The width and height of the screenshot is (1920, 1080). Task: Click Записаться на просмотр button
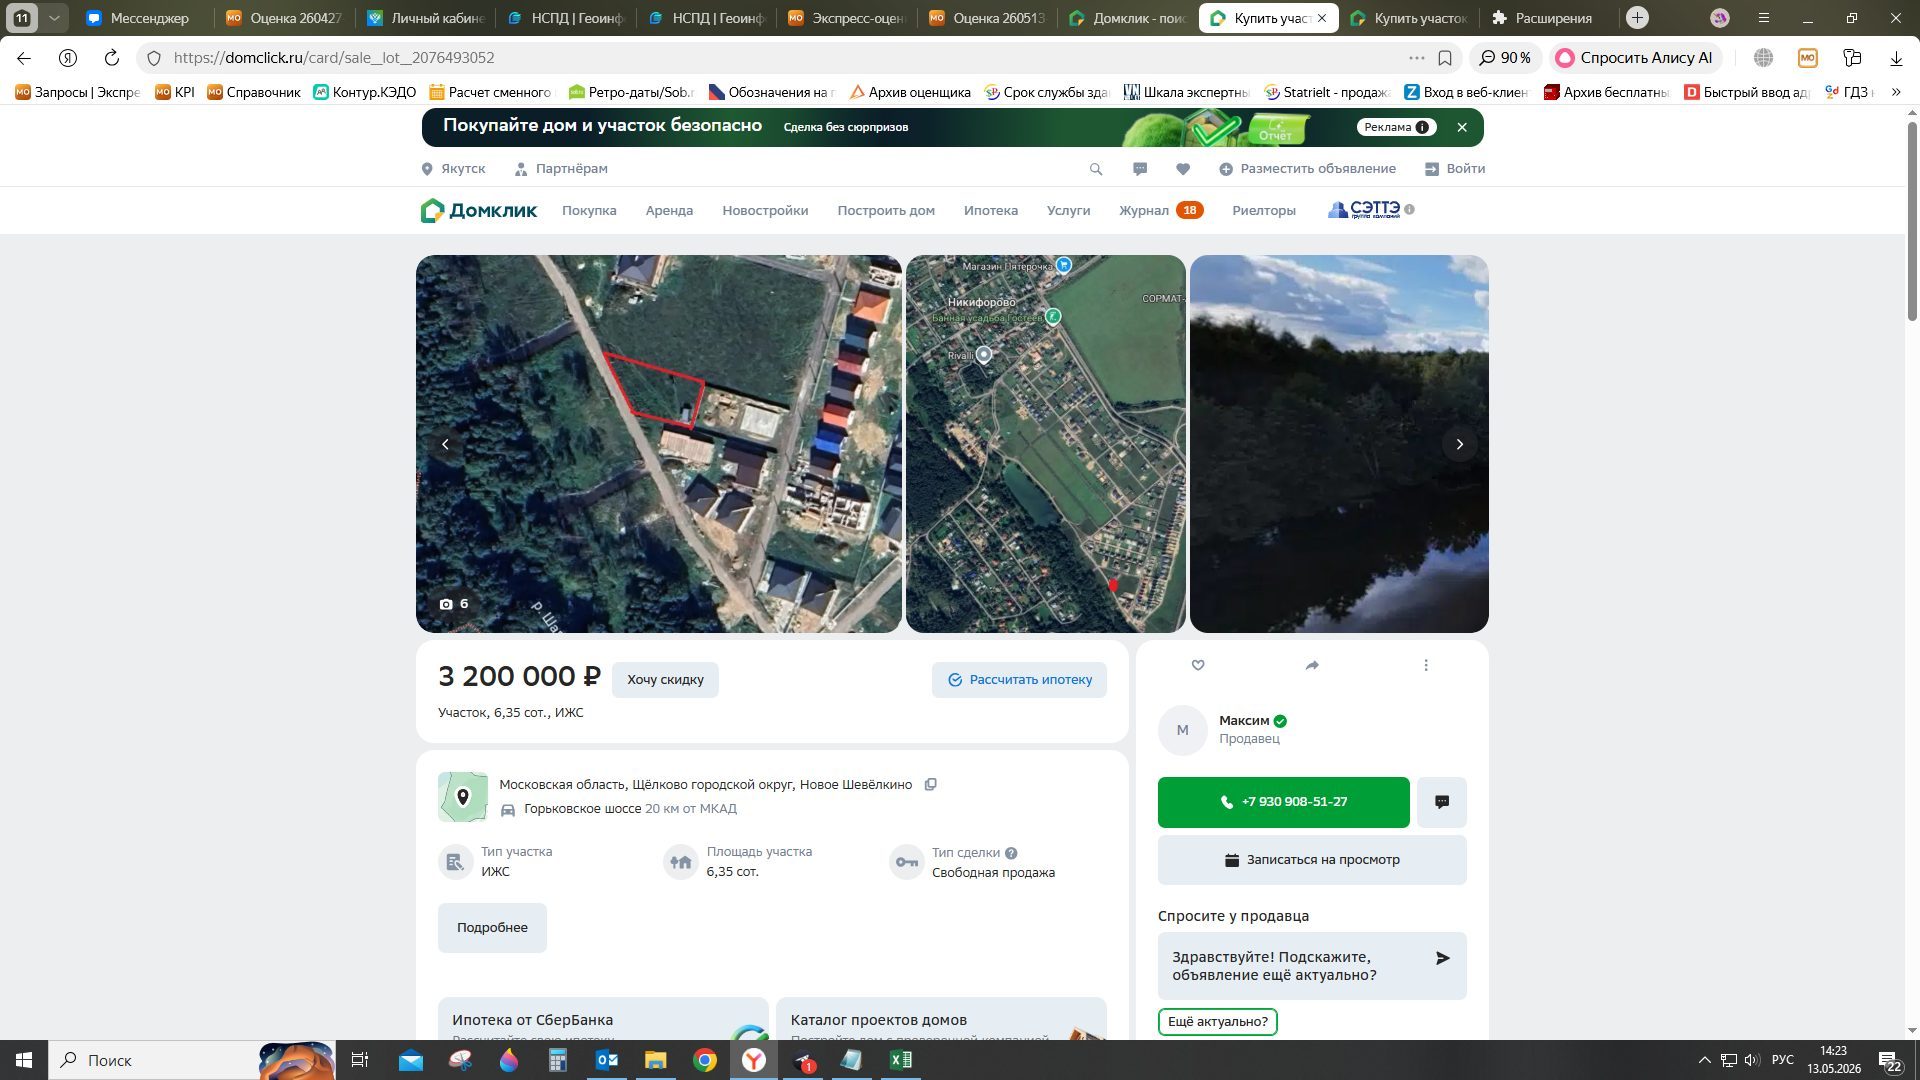[1312, 860]
